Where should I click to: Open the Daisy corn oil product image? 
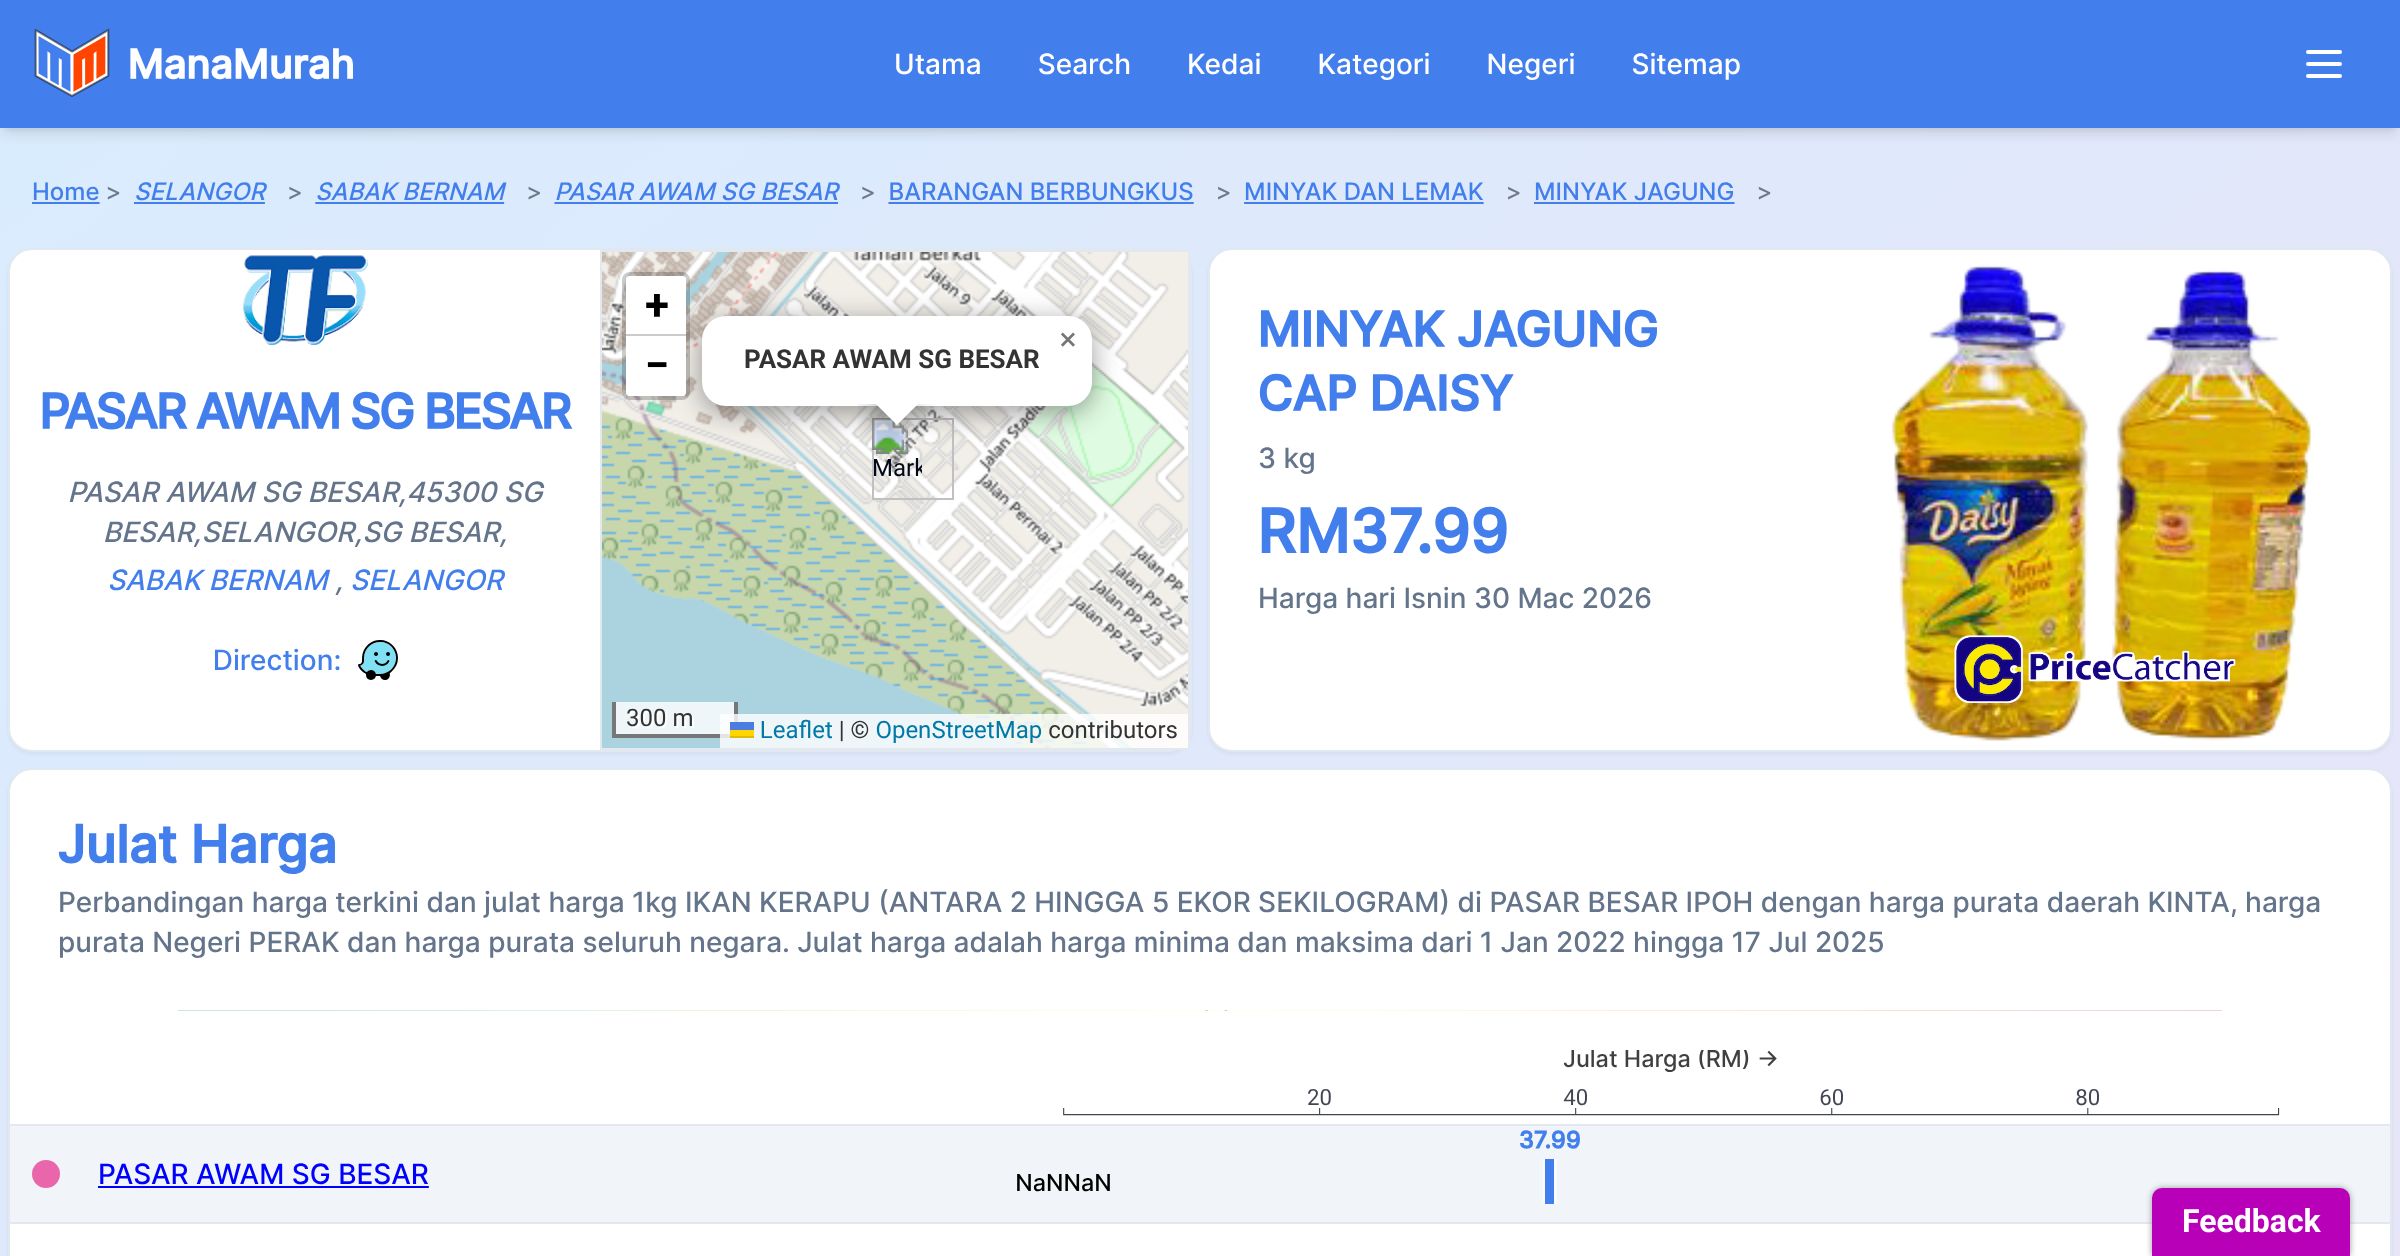point(2100,500)
